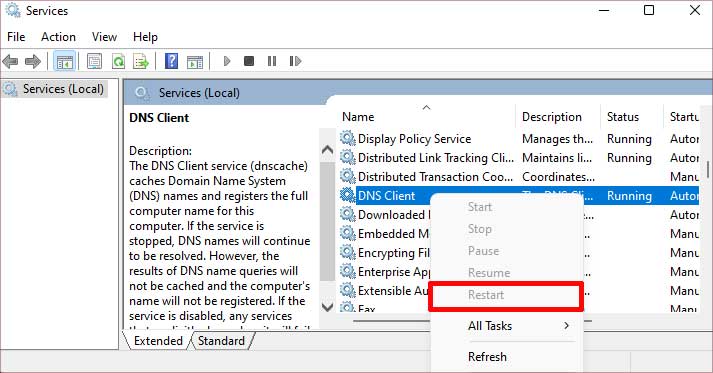
Task: Click the Stop Service square icon
Action: [249, 61]
